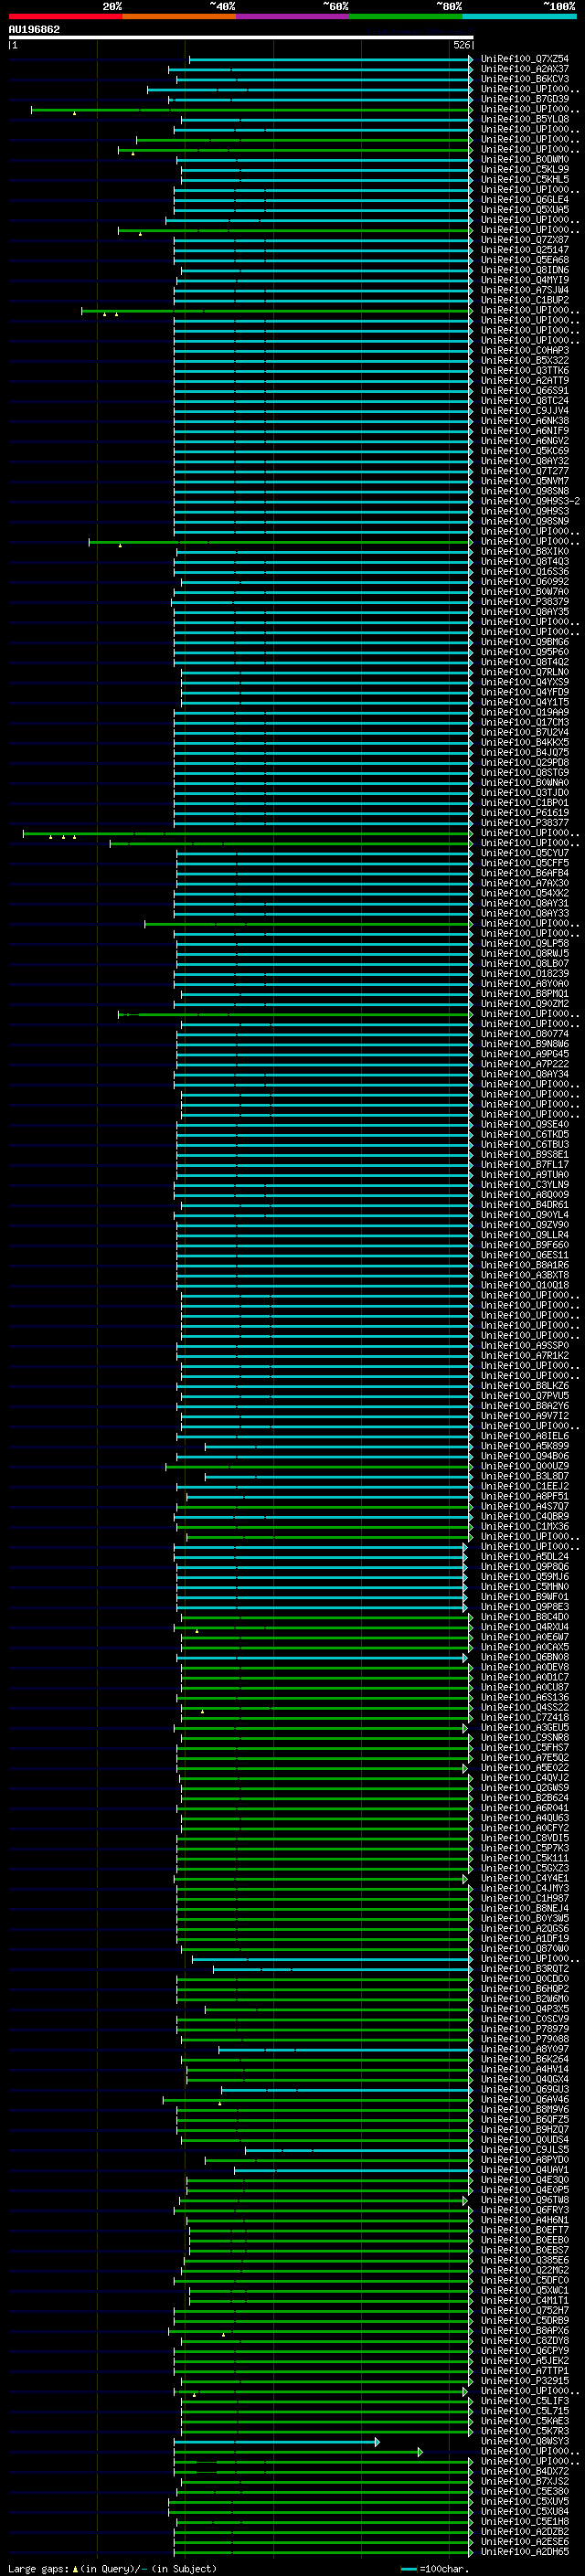Click on UniRef100_Q94B06
Screen dimensions: 585x2576
tap(524, 1456)
